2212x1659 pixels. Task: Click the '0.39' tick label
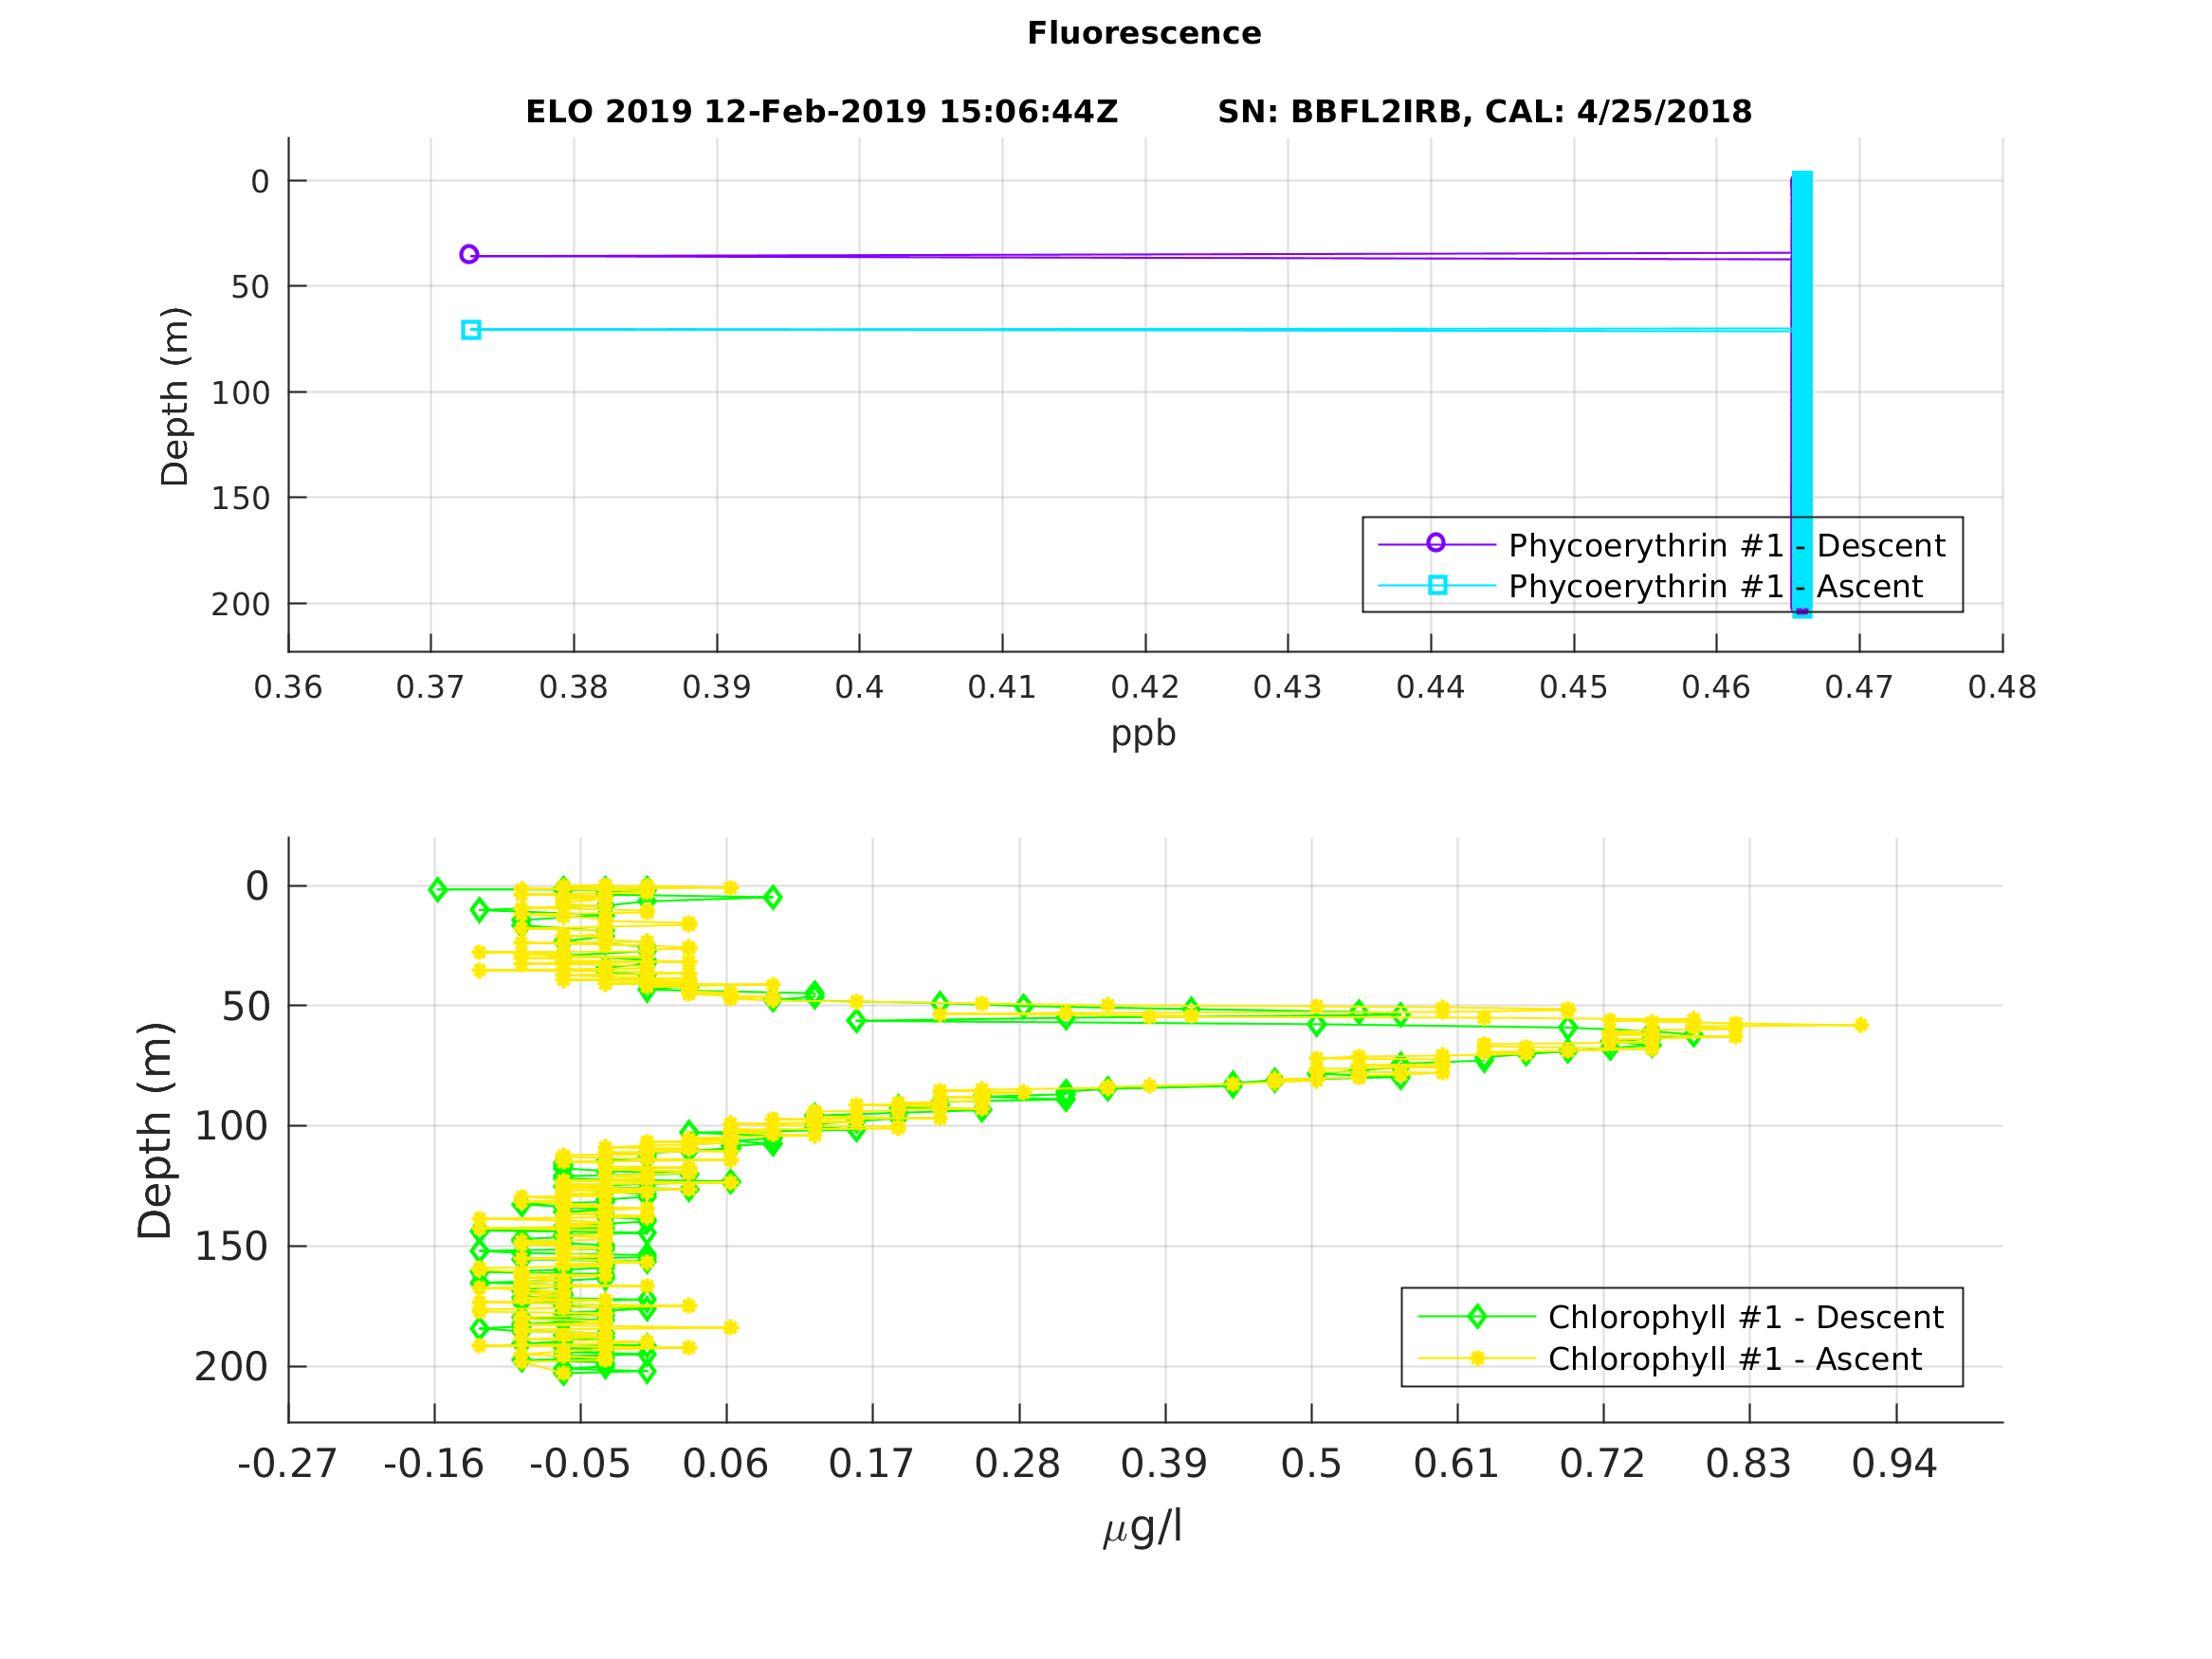[x=717, y=688]
